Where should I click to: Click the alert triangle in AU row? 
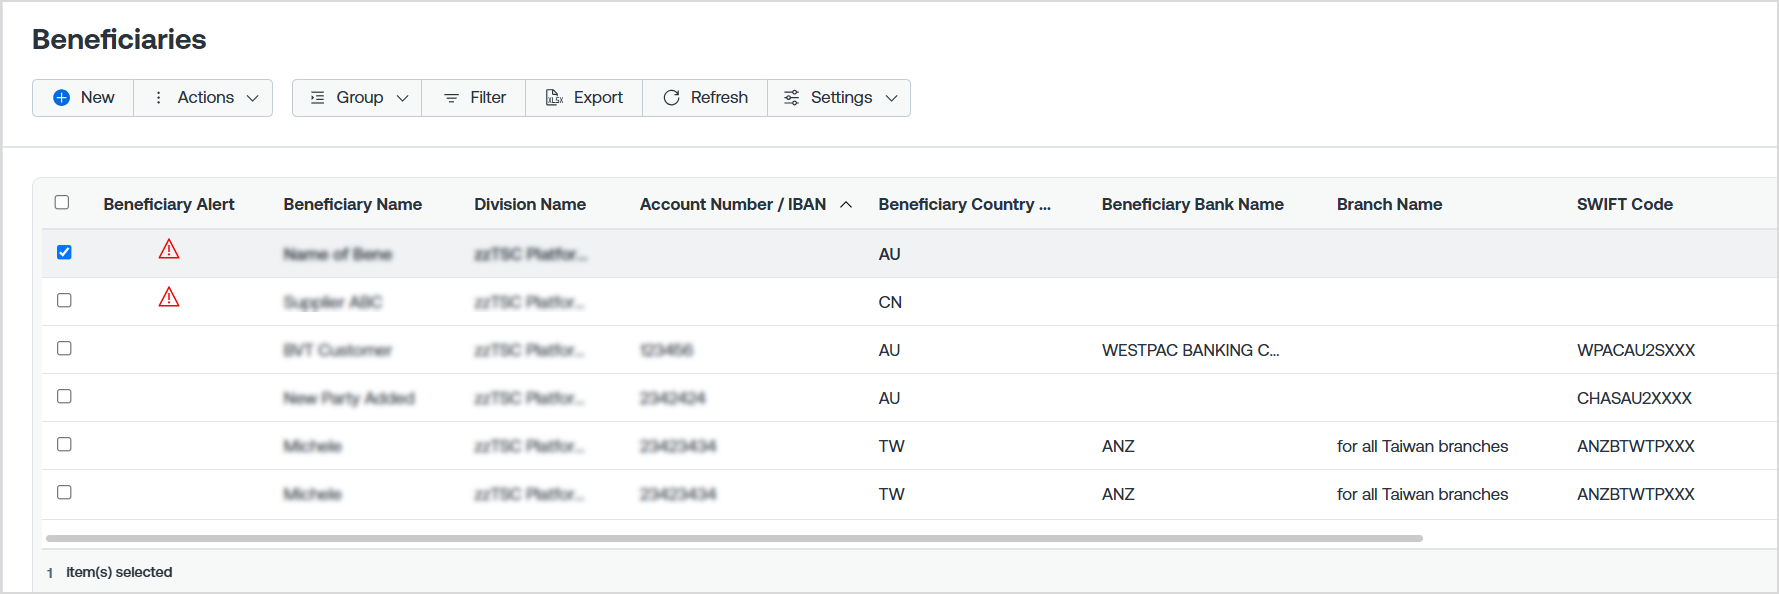point(169,249)
